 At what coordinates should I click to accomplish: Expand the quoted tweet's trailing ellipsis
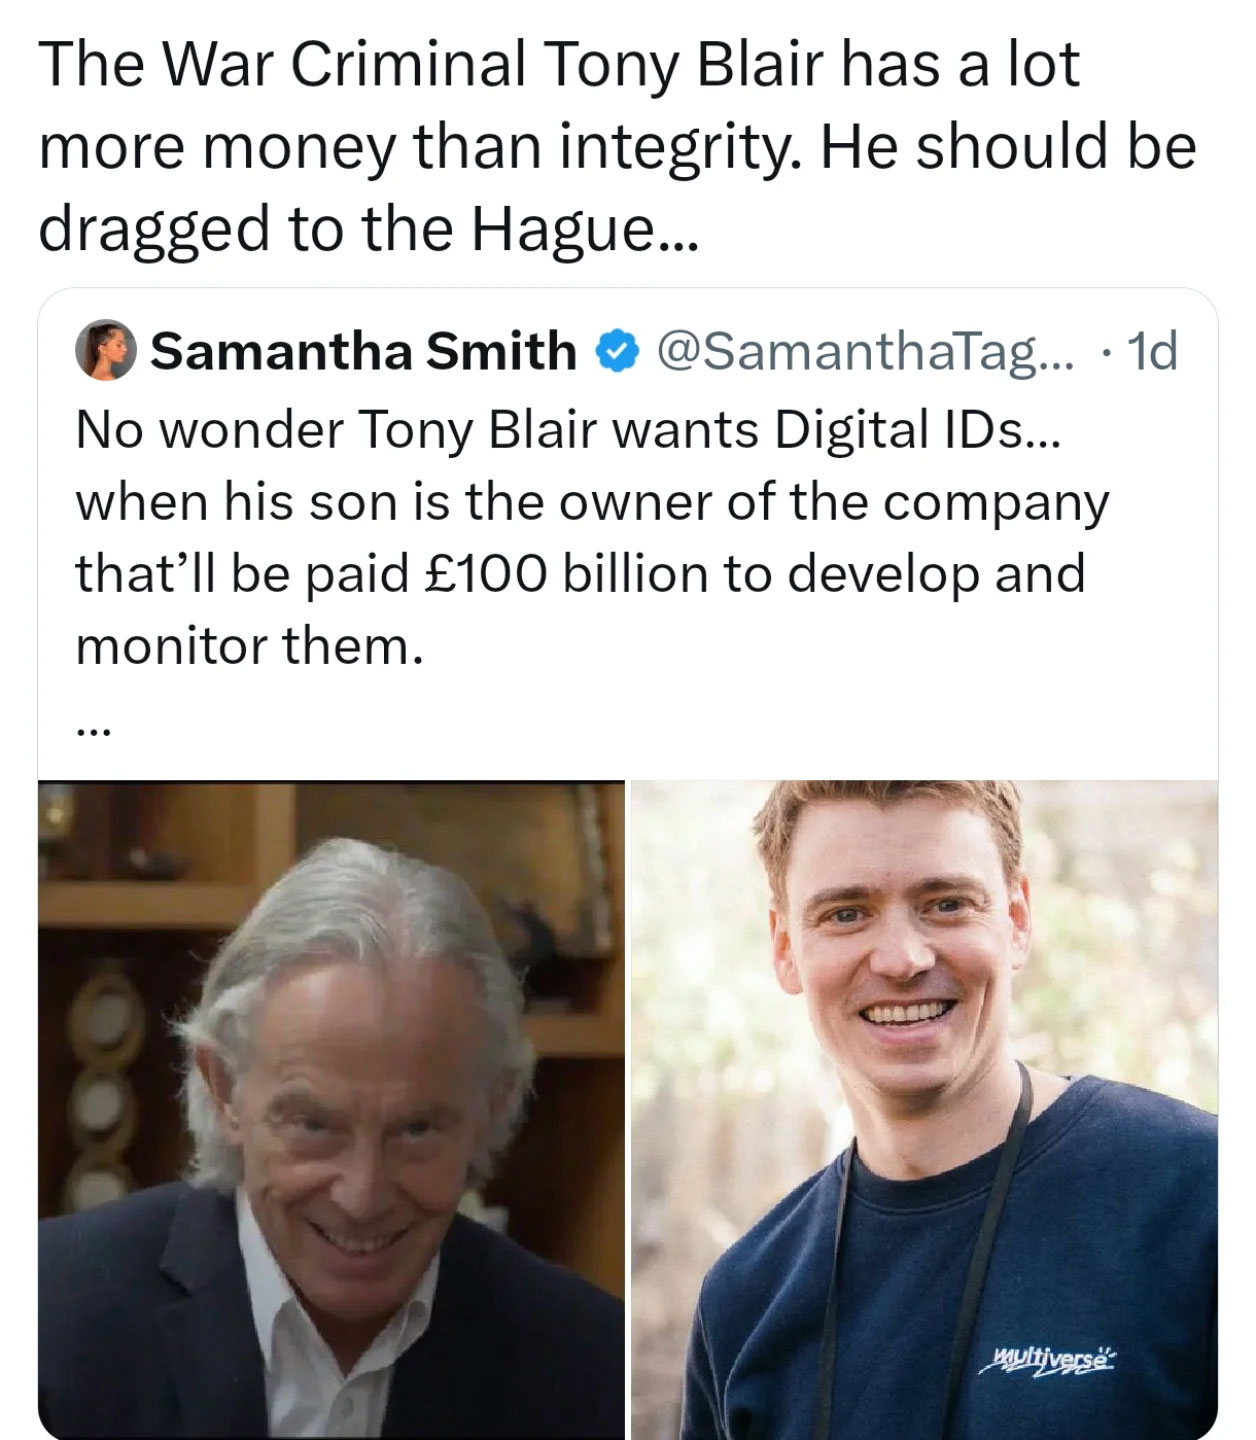(x=96, y=732)
